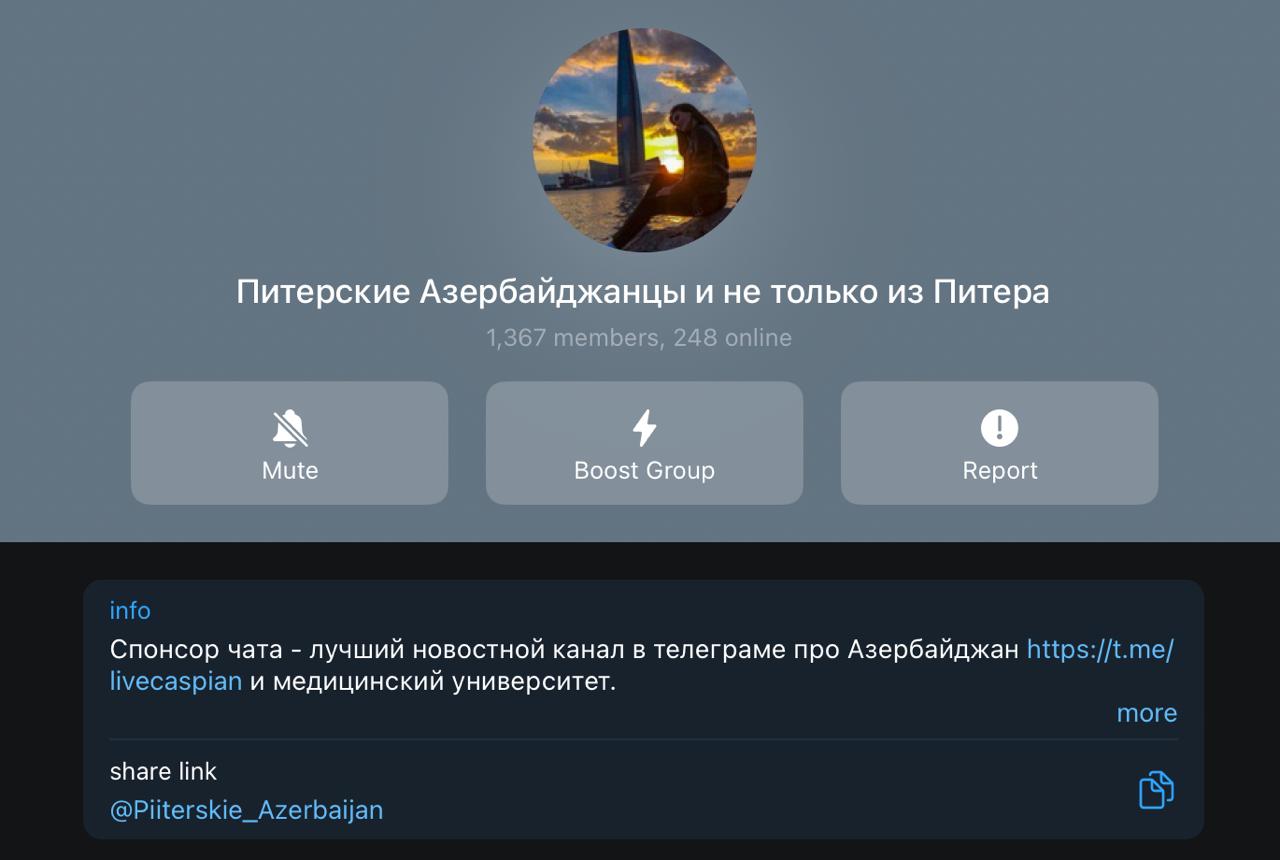
Task: Select the blue info heading
Action: click(130, 610)
